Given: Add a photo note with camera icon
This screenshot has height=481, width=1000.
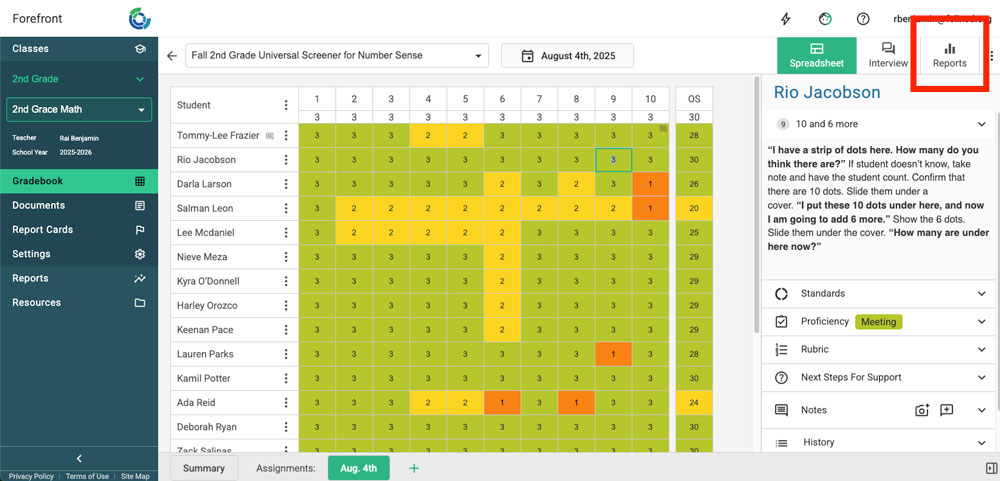Looking at the screenshot, I should click(922, 410).
